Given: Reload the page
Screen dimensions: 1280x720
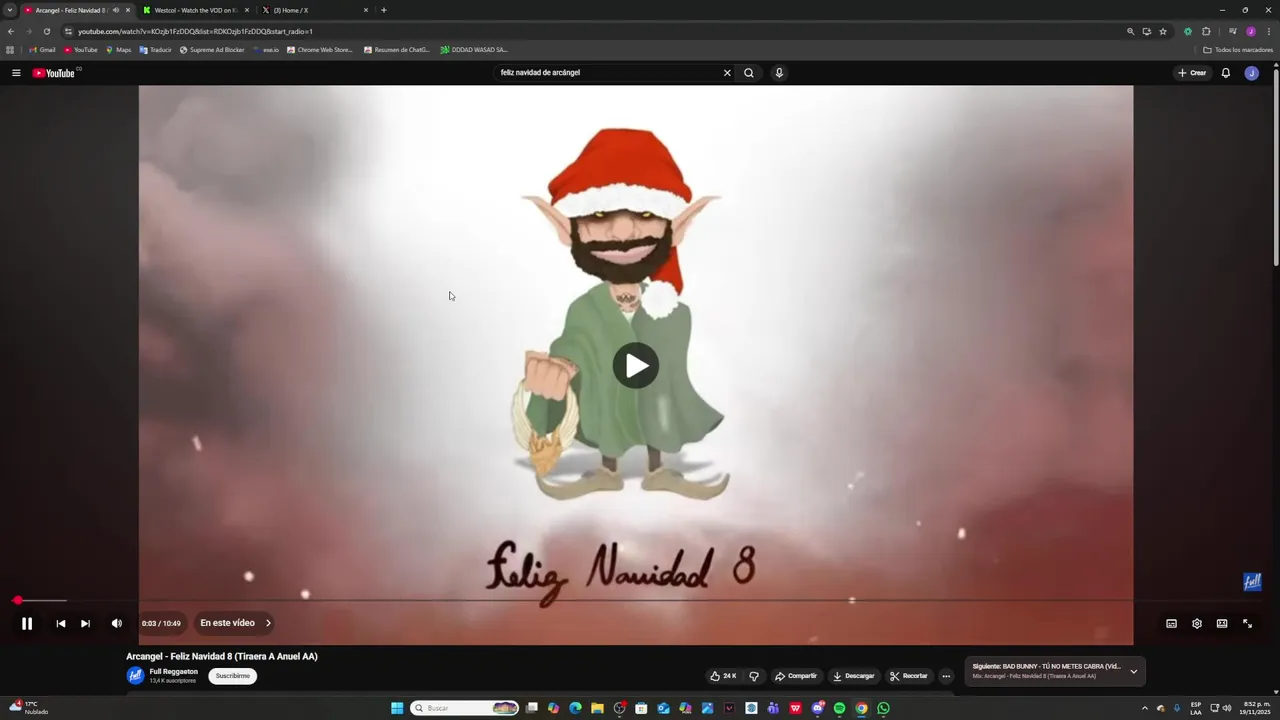Looking at the screenshot, I should 46,31.
